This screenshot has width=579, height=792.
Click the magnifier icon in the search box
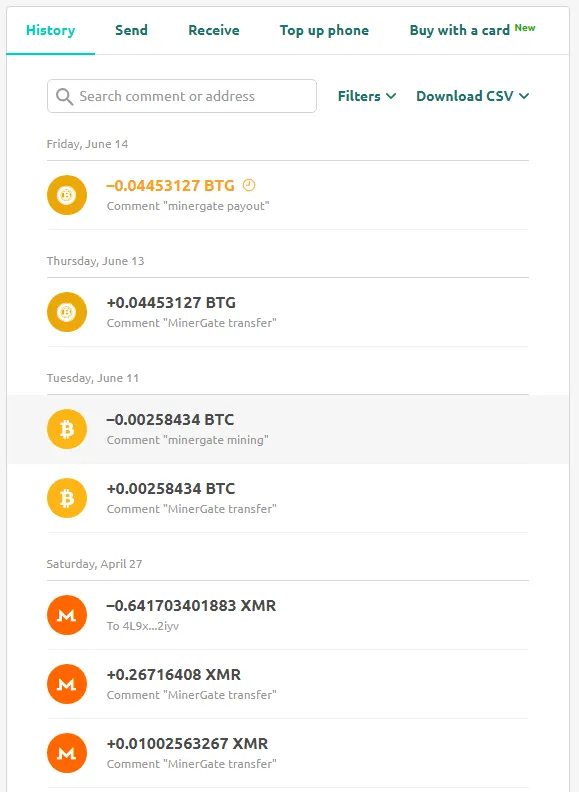(64, 96)
